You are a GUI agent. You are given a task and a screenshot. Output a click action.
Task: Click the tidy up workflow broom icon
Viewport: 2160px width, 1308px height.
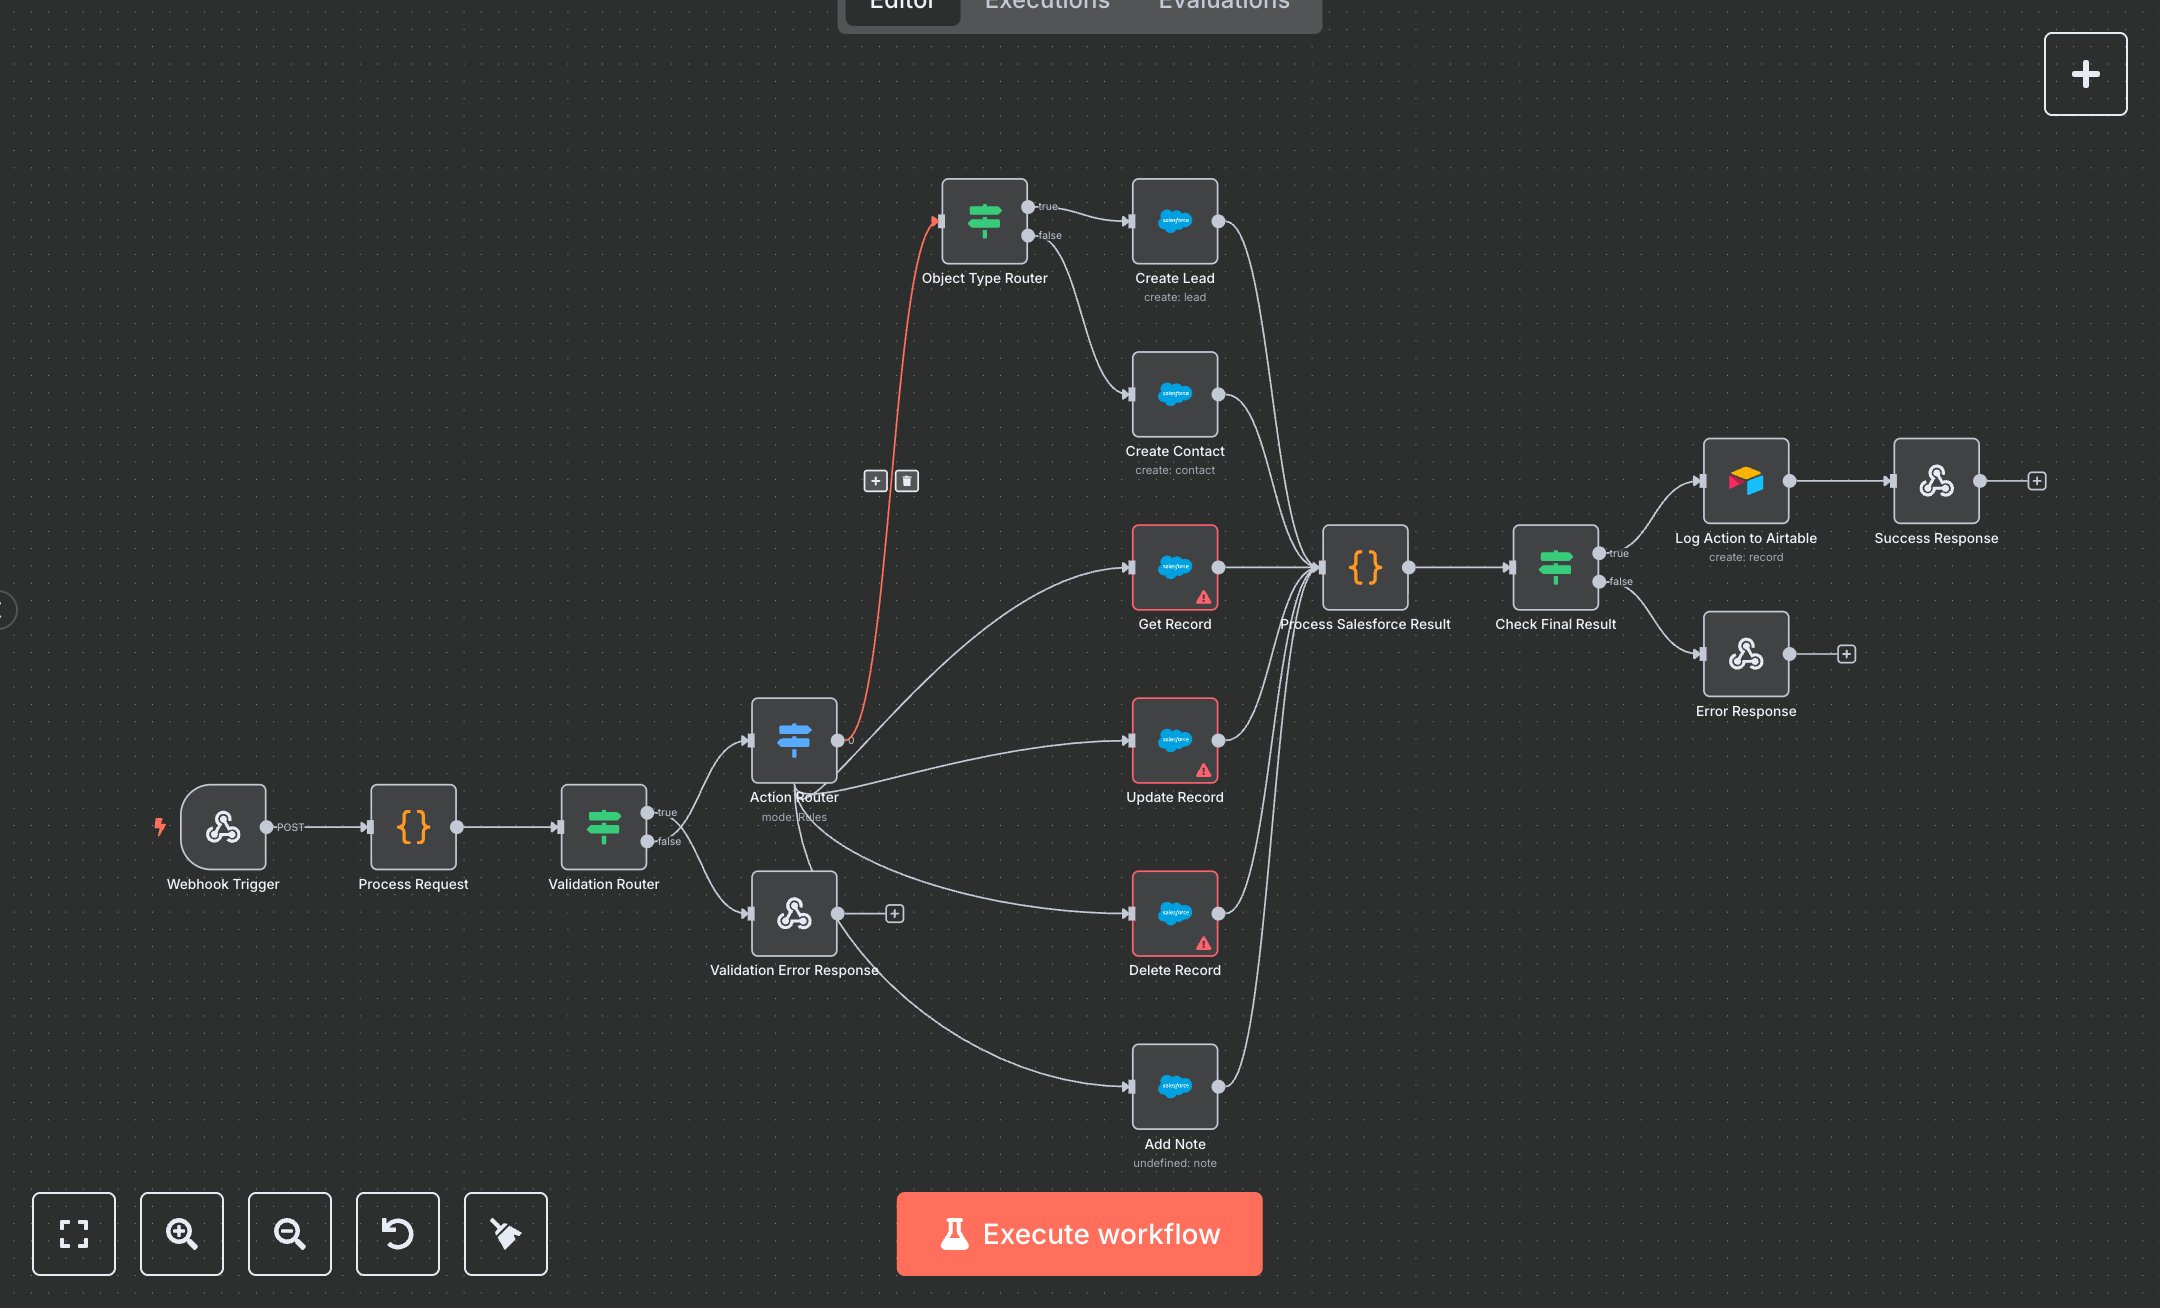pos(506,1233)
